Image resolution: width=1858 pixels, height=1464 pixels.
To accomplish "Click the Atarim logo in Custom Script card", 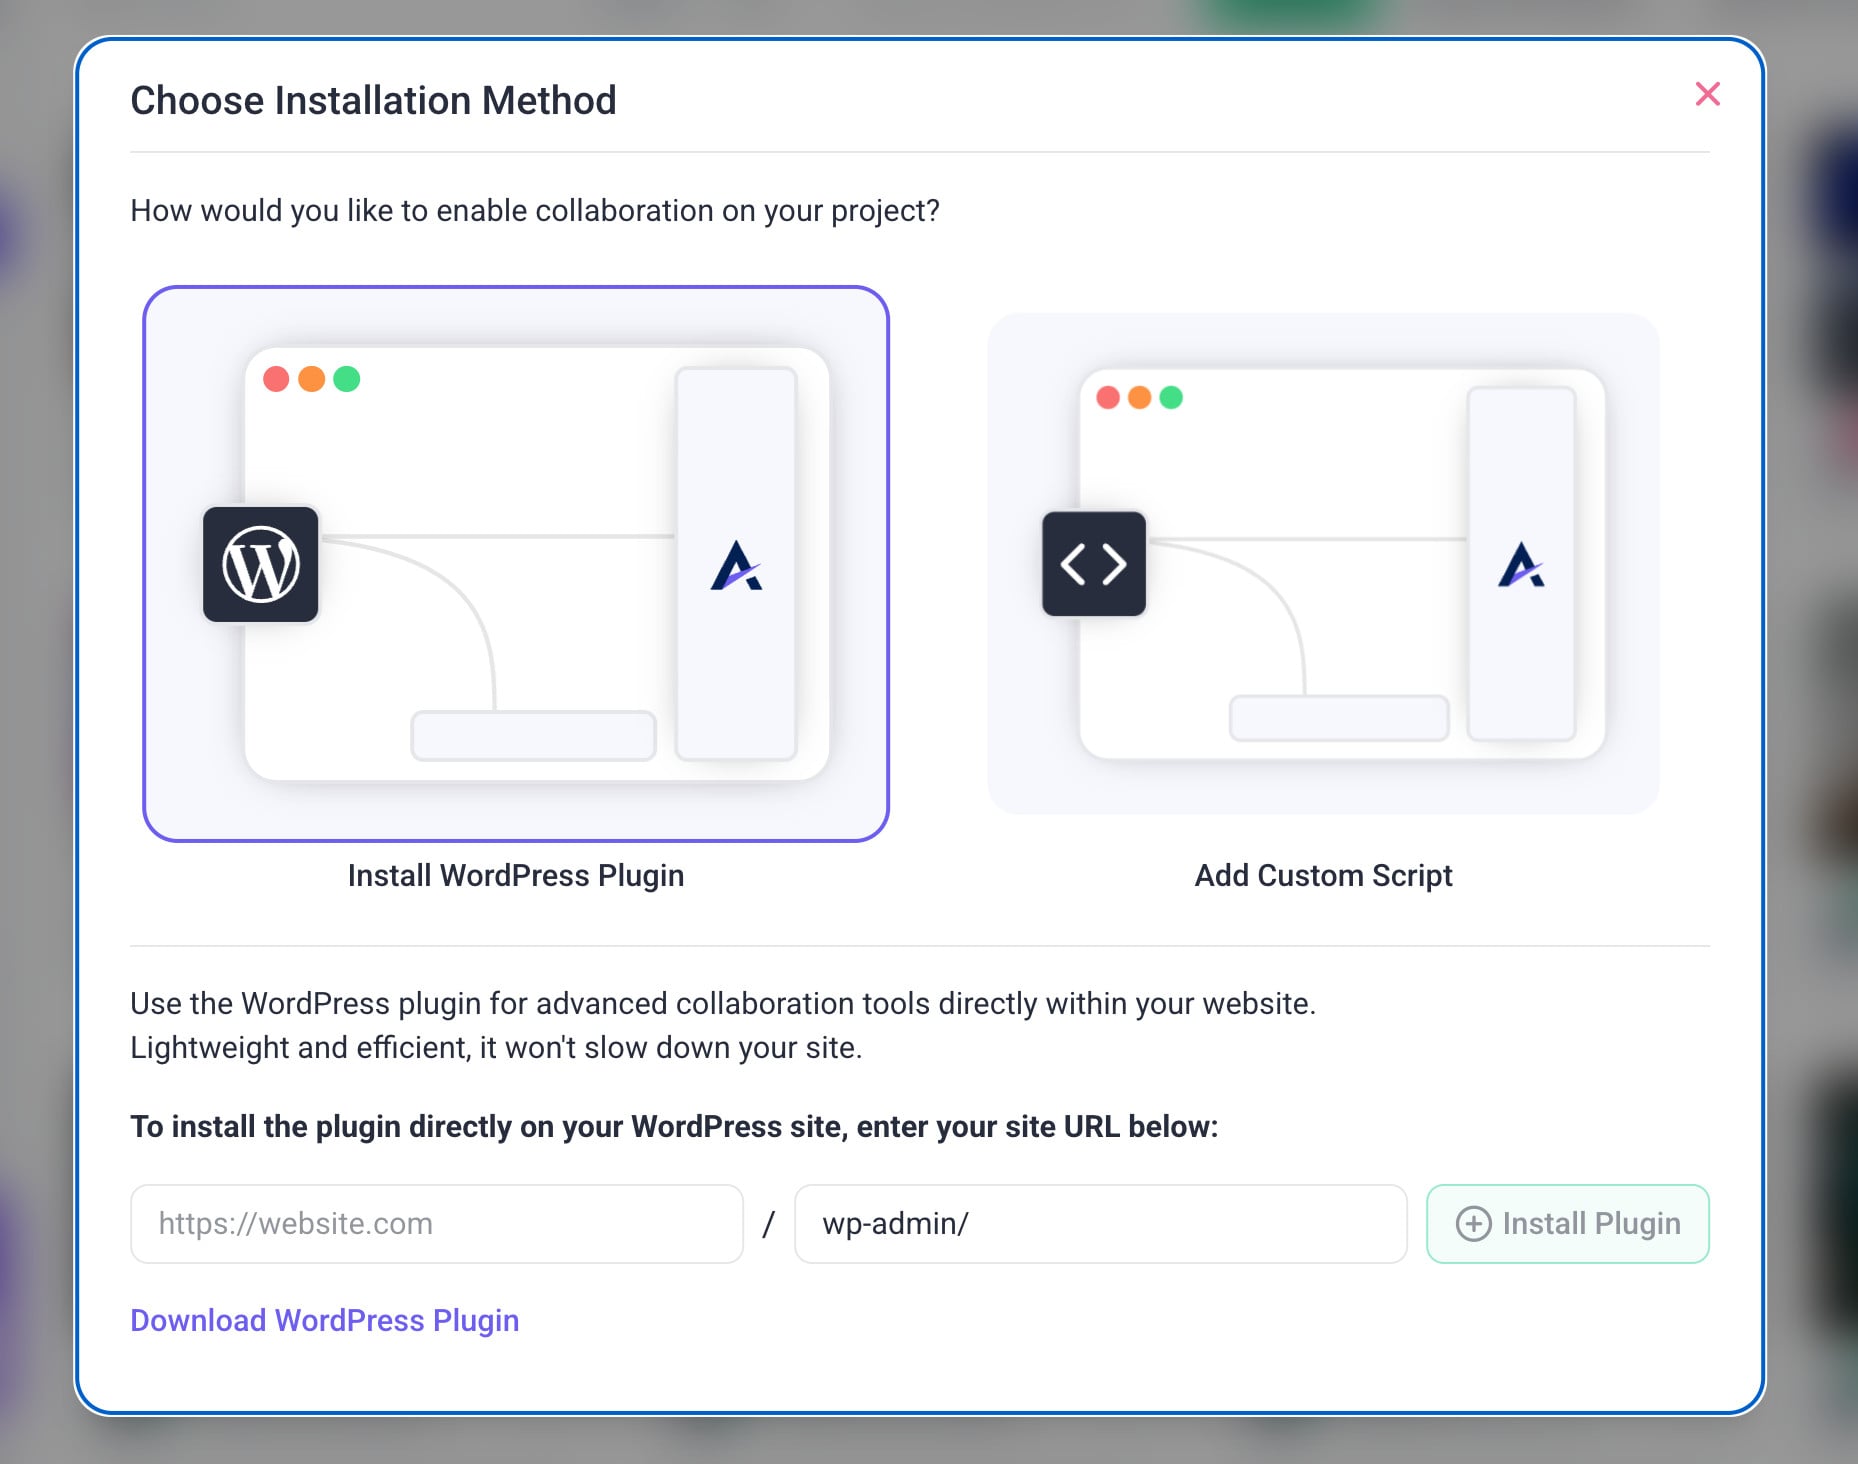I will (x=1521, y=565).
